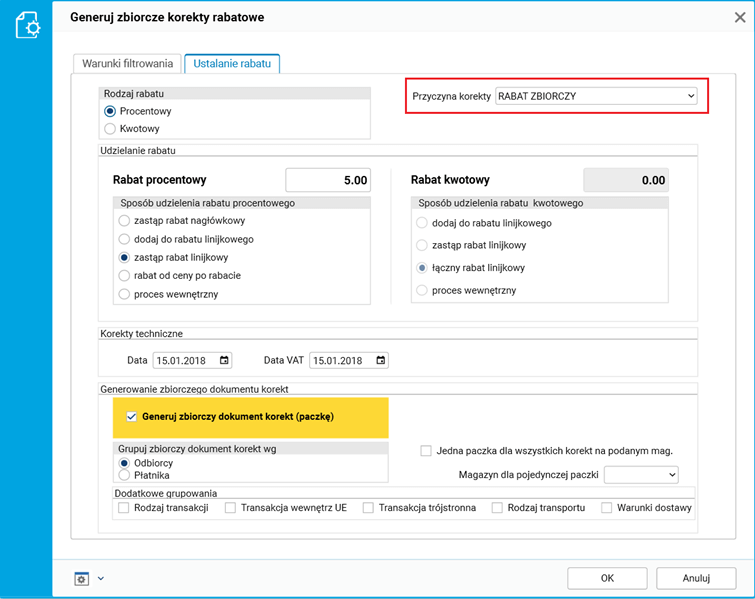This screenshot has width=755, height=599.
Task: Expand 'Magazyn dla pojedynczej paczki' dropdown
Action: 641,474
